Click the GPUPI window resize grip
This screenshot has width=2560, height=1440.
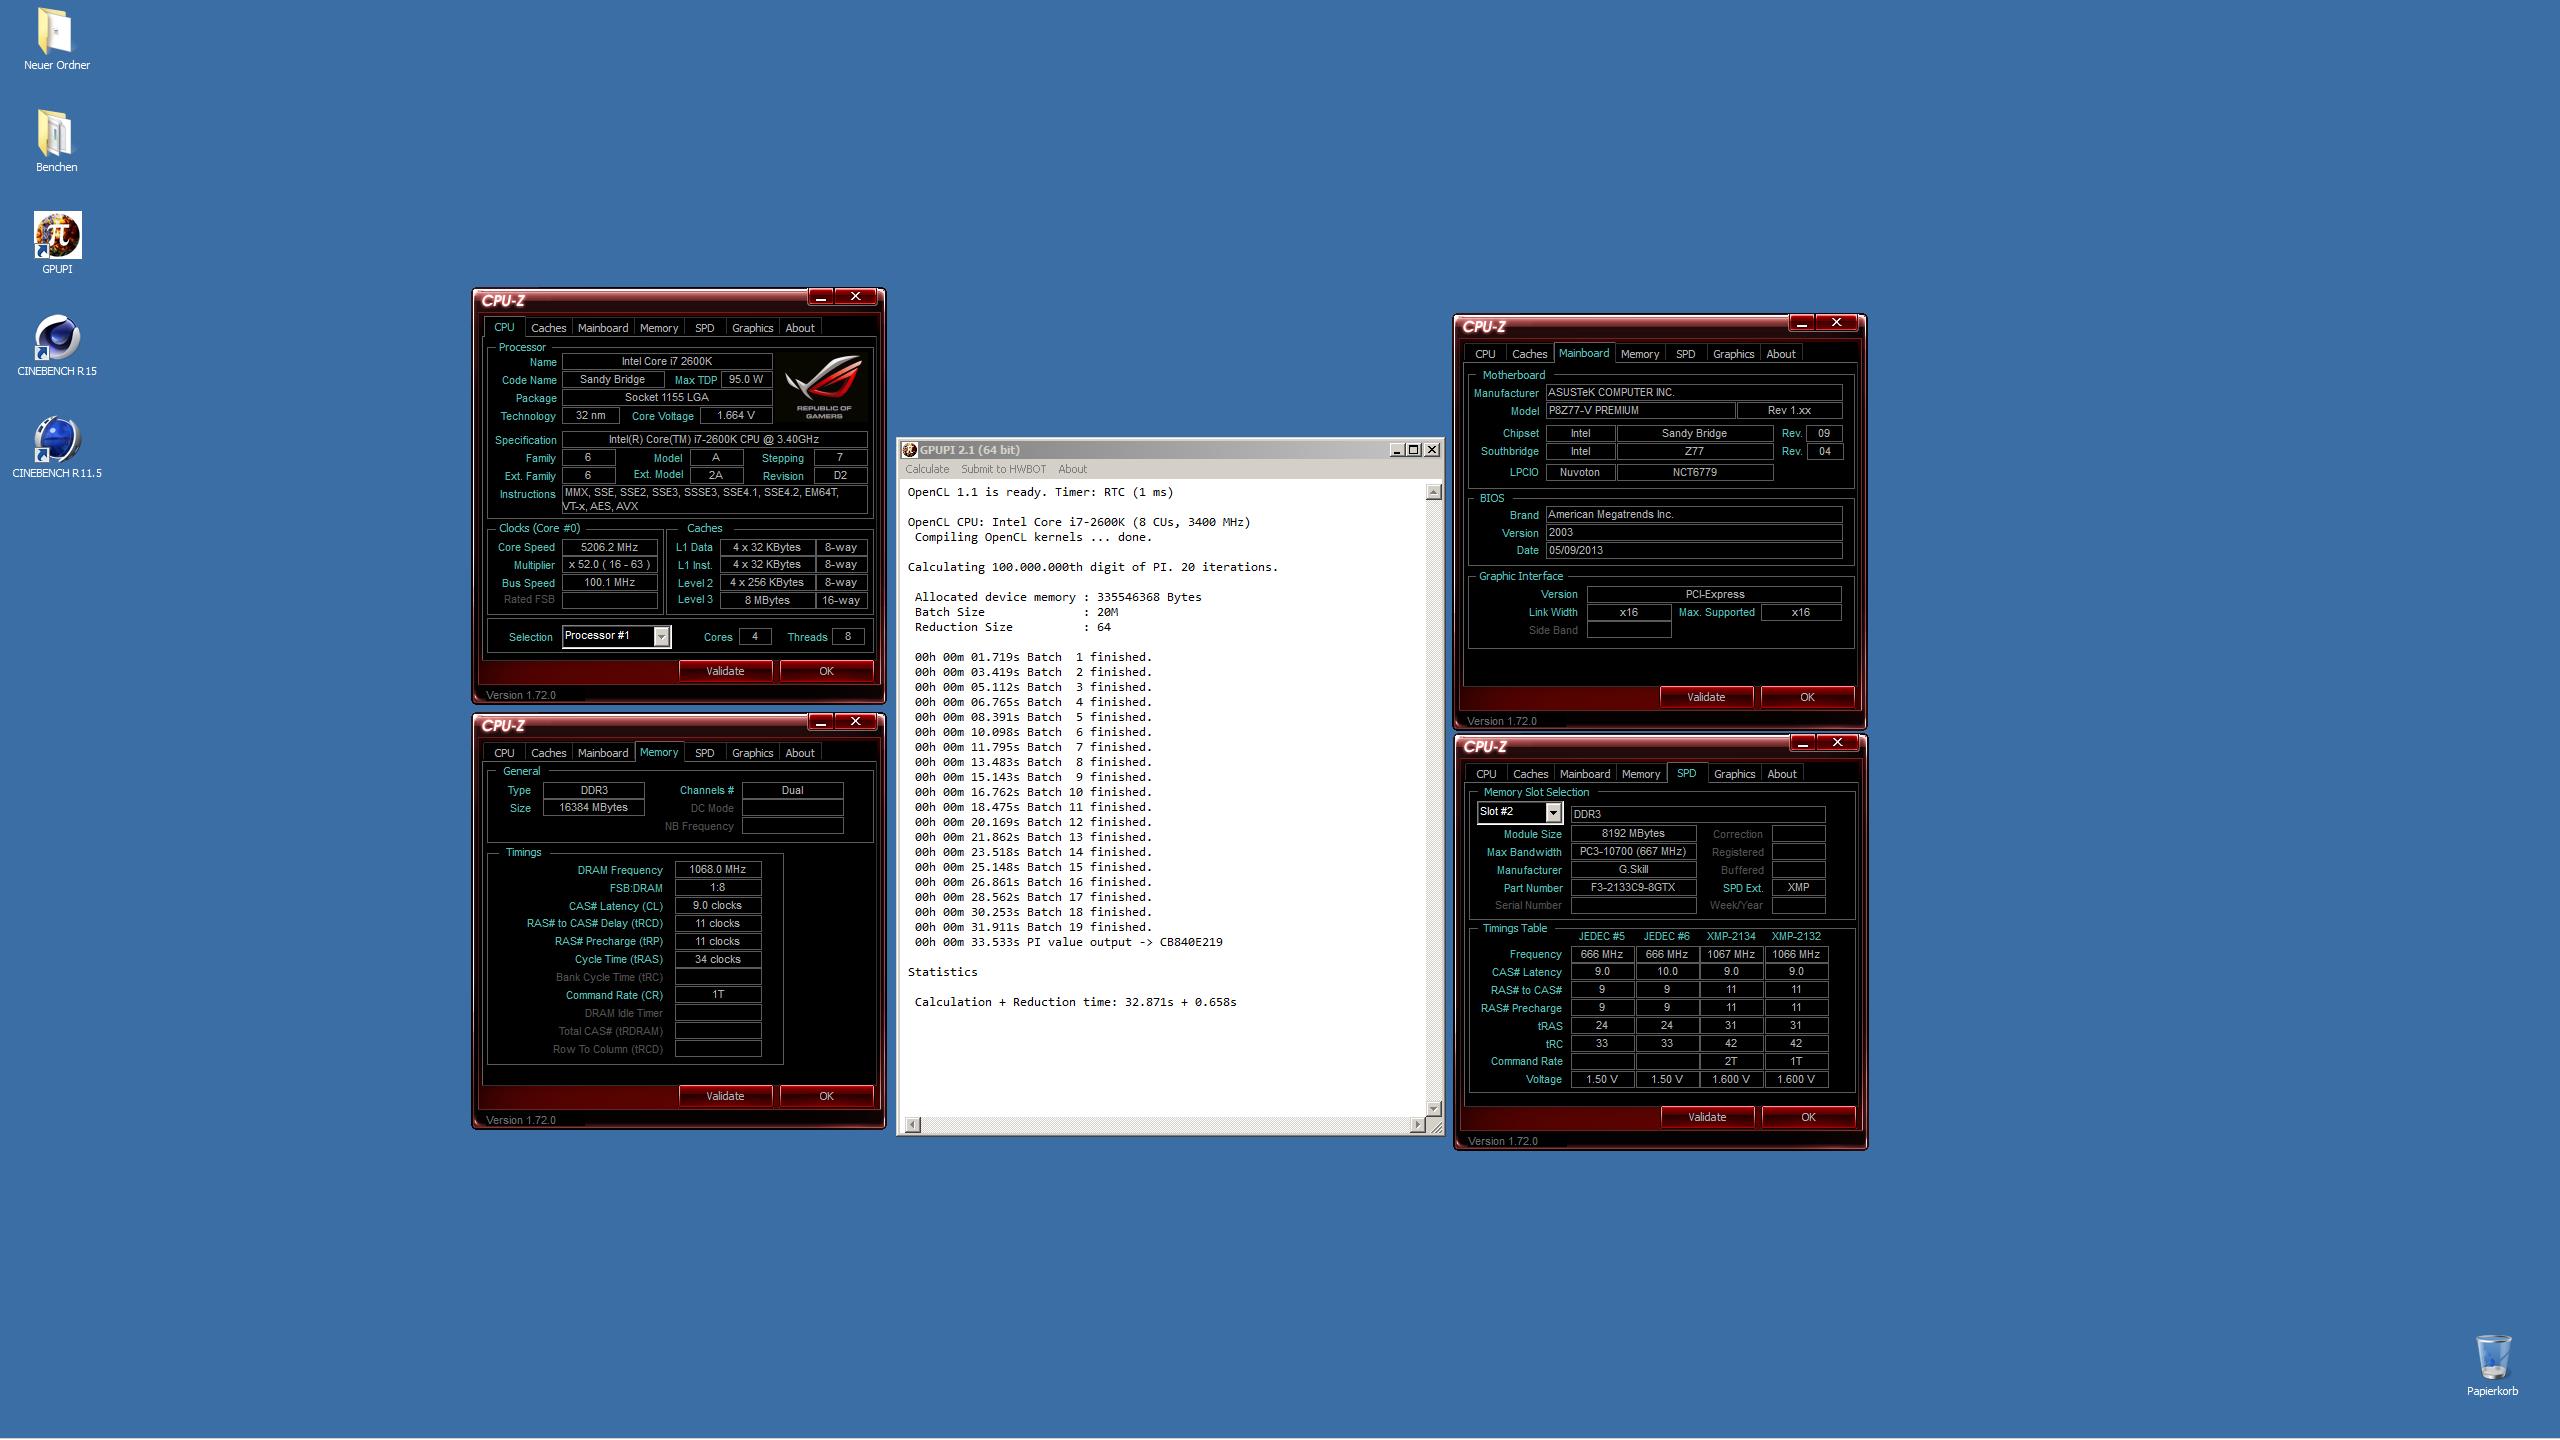(x=1434, y=1126)
